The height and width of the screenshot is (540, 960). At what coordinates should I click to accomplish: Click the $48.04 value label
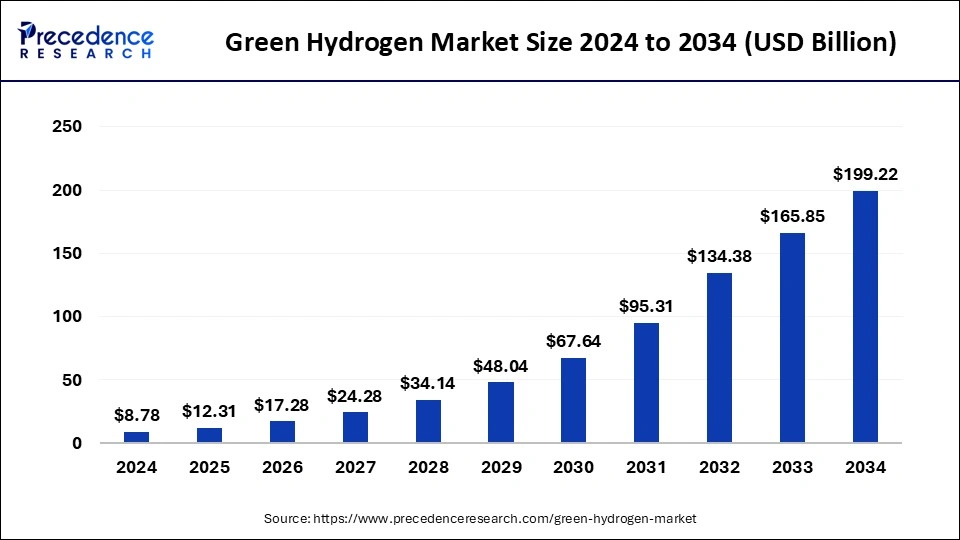pyautogui.click(x=500, y=366)
